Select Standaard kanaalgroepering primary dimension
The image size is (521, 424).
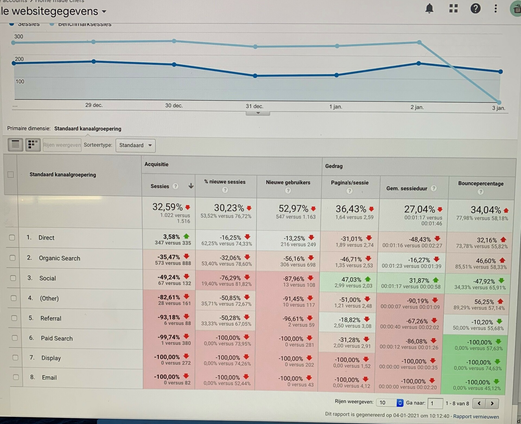point(88,129)
